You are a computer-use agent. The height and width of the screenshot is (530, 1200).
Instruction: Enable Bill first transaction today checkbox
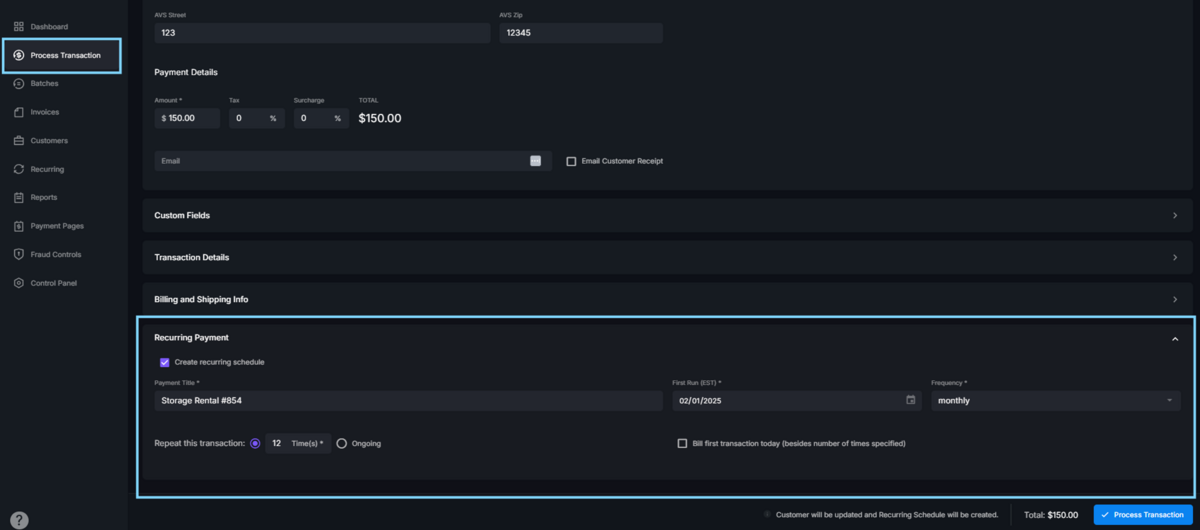pyautogui.click(x=683, y=443)
